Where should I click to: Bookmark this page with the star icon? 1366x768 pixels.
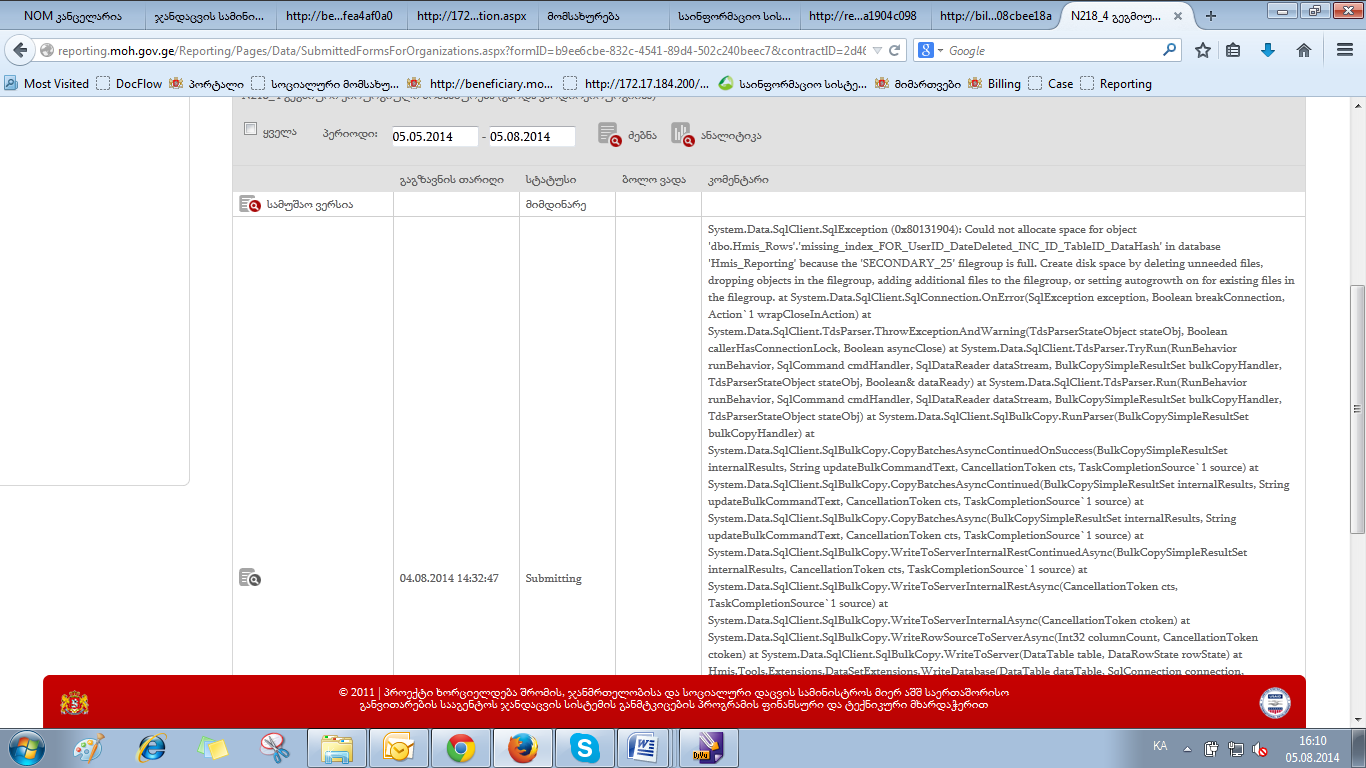pos(1203,50)
